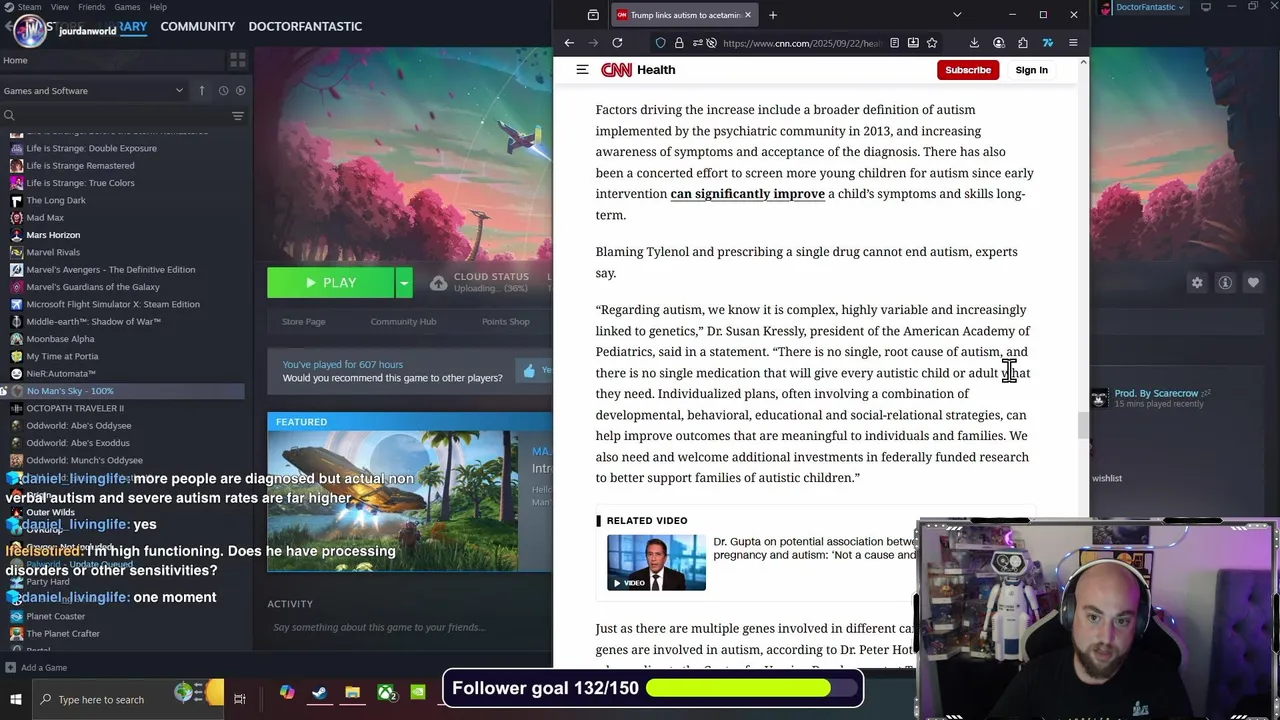The image size is (1280, 720).
Task: Open Dr. Gupta related video link
Action: 814,548
